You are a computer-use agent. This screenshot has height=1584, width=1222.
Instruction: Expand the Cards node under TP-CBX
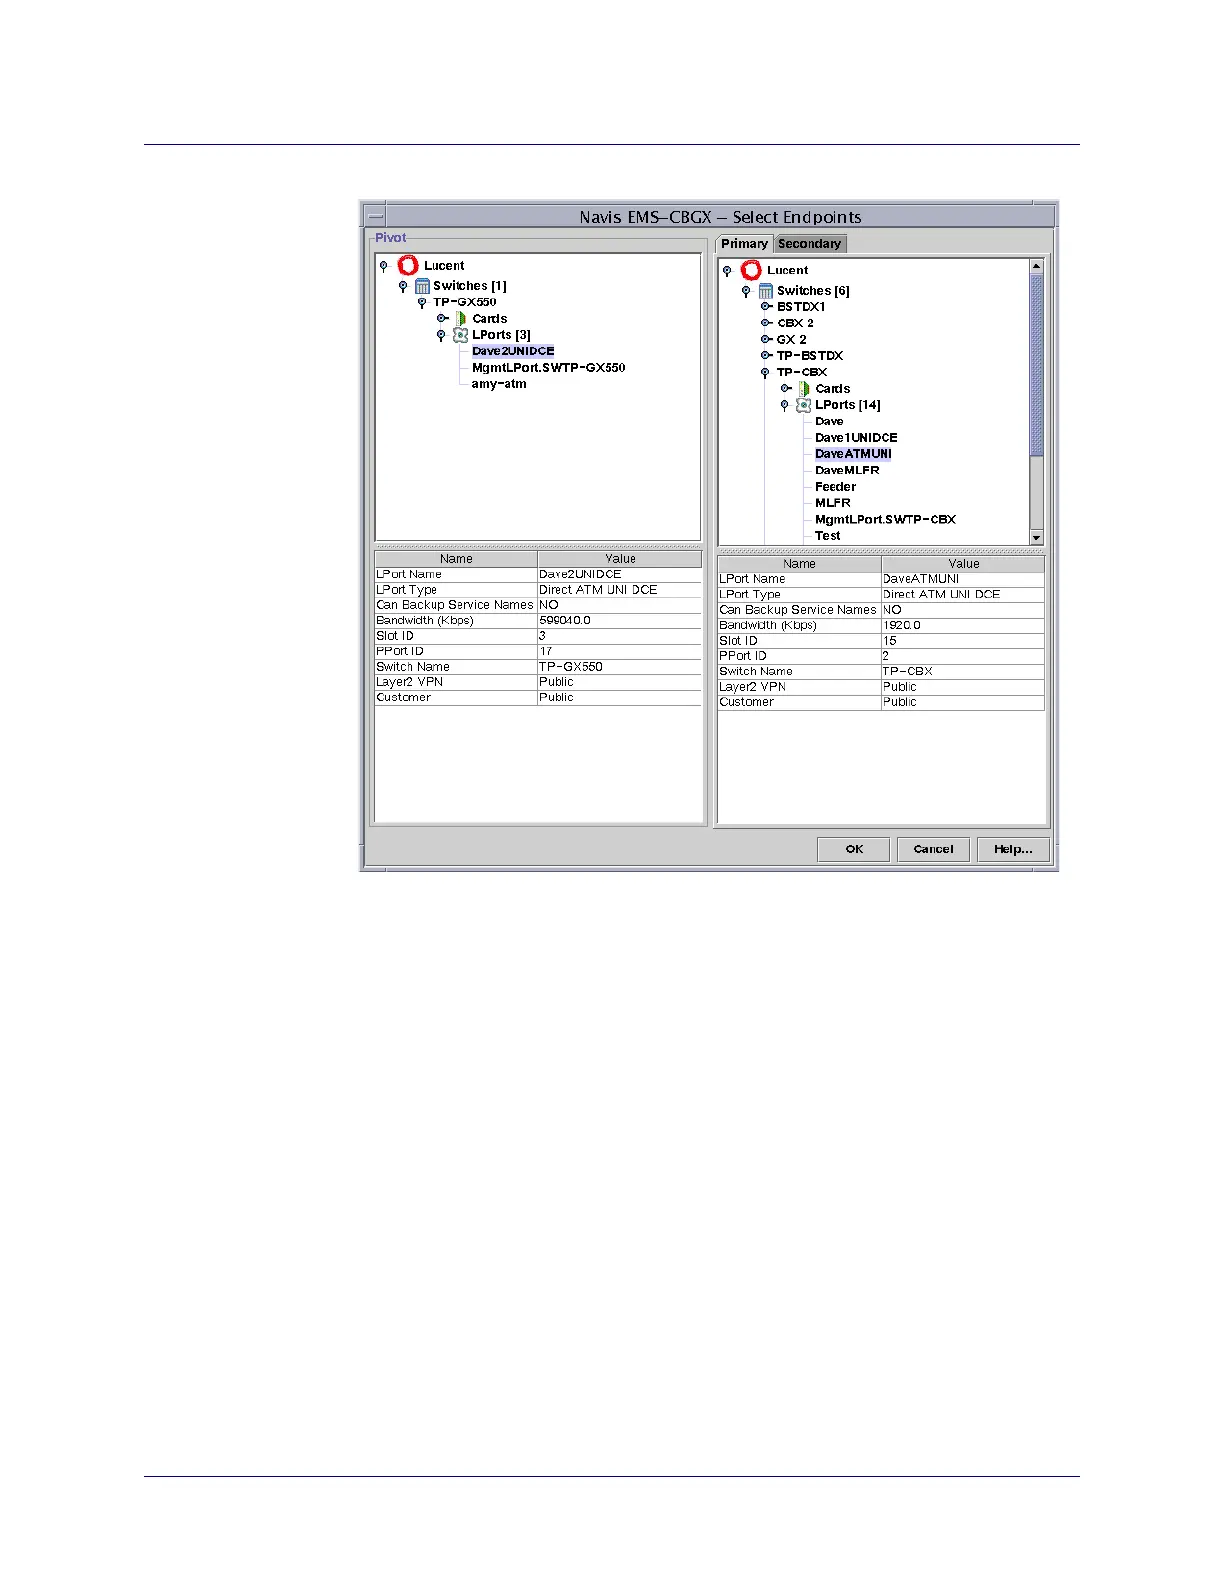tap(786, 388)
